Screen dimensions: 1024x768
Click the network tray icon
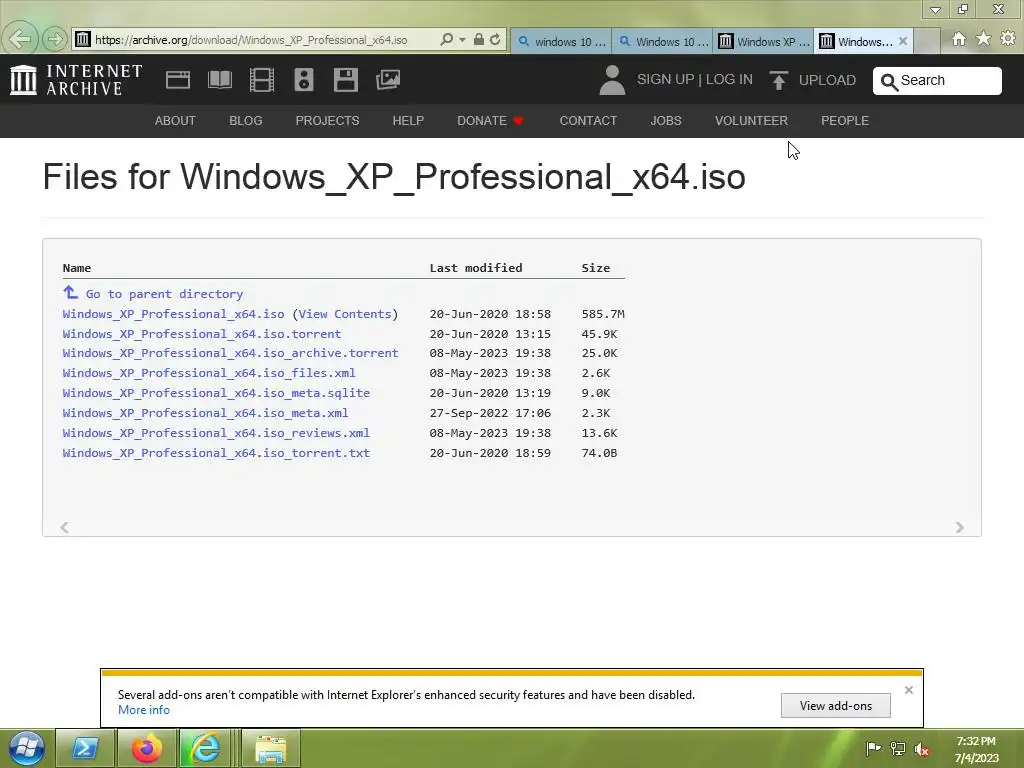point(898,748)
